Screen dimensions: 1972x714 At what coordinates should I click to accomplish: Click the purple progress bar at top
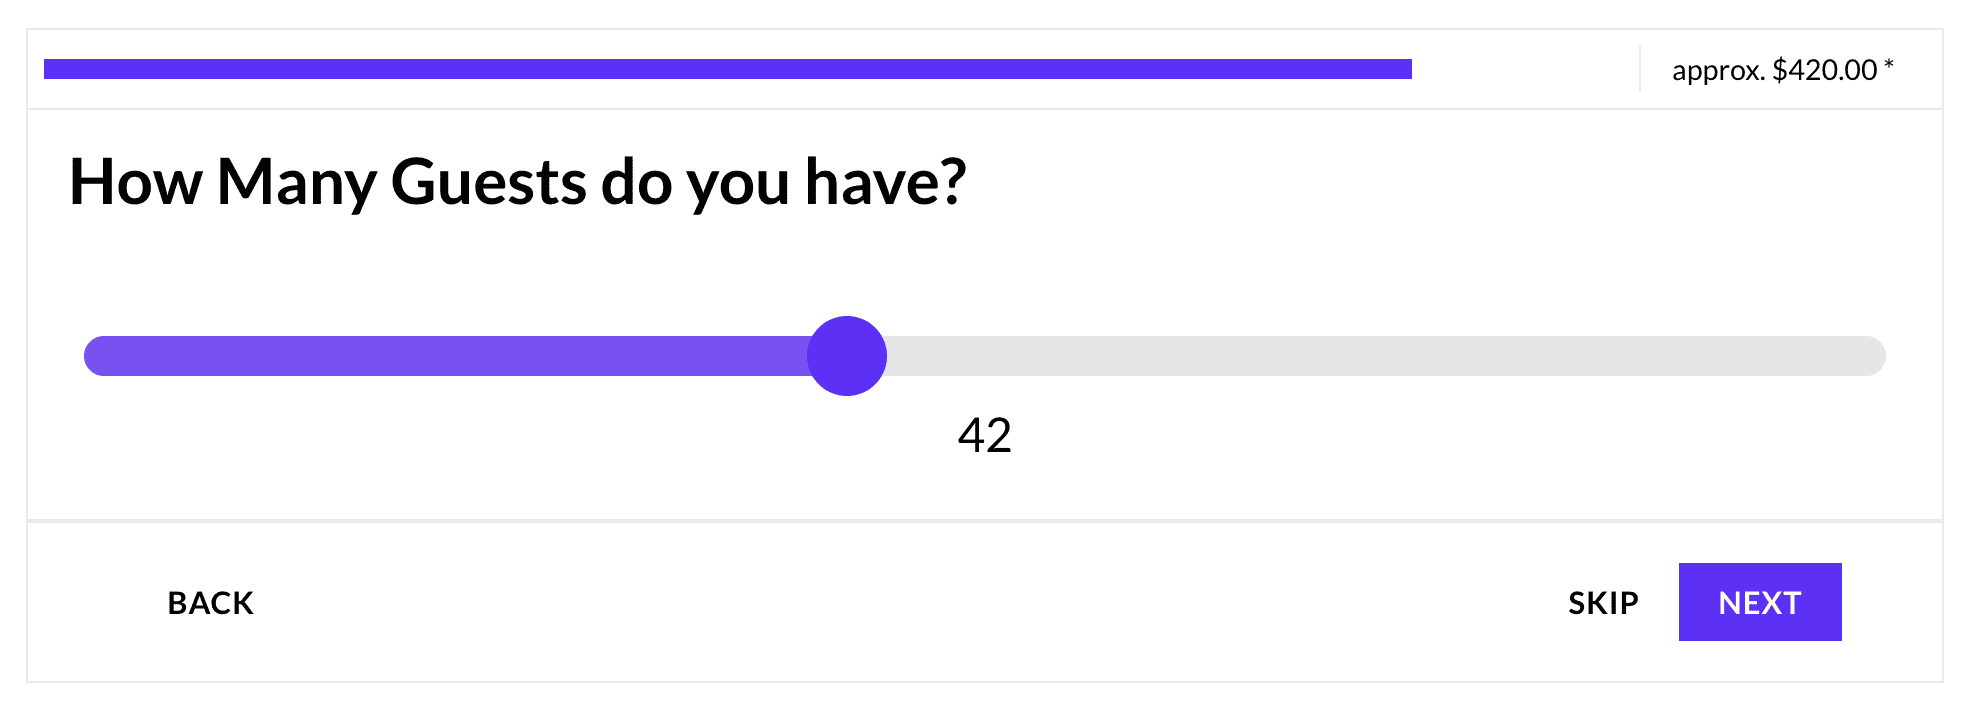(727, 69)
